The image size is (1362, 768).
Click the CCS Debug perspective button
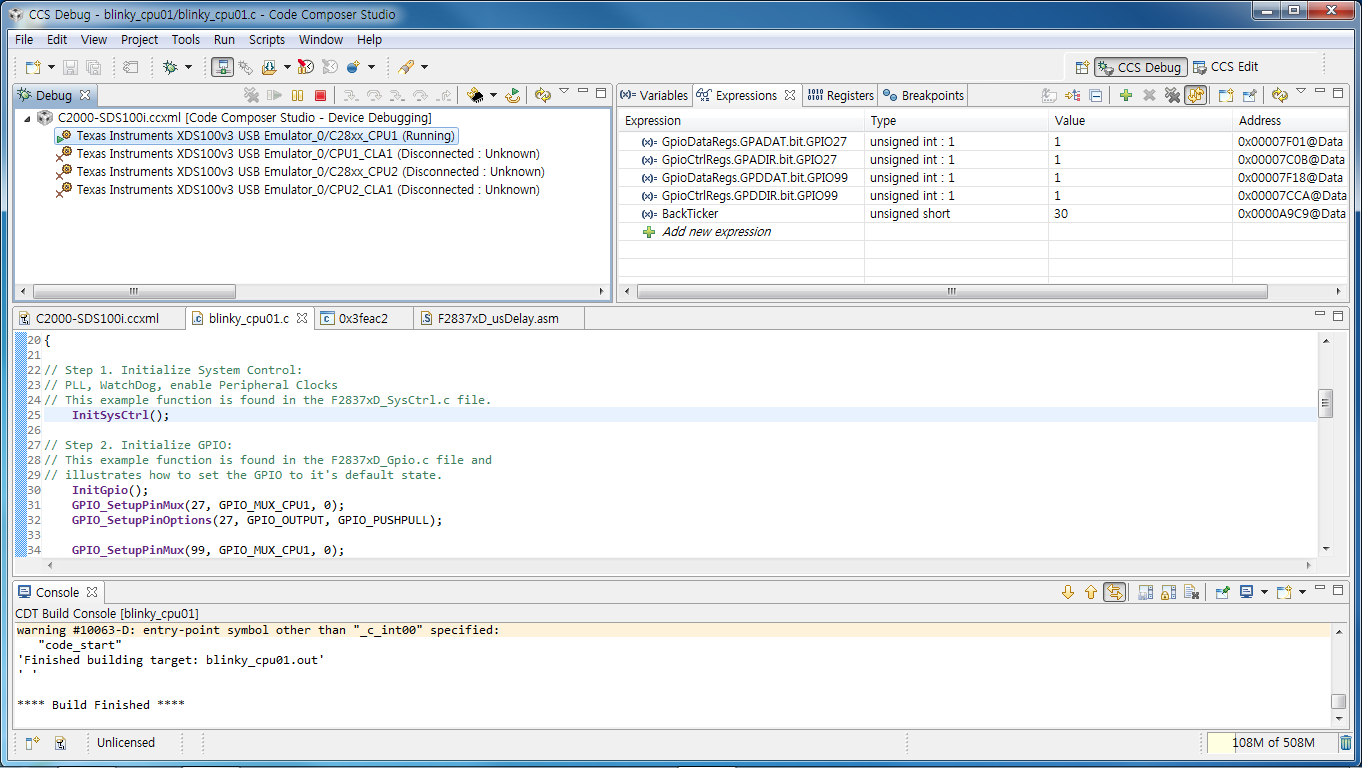pos(1141,67)
